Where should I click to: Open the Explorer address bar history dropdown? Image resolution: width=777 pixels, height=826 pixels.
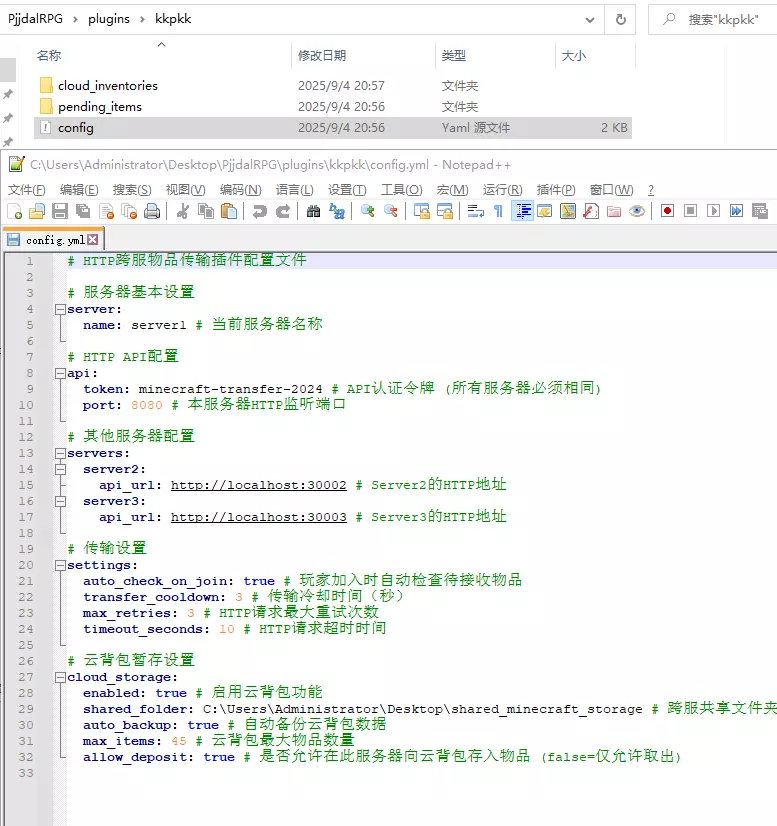[590, 20]
